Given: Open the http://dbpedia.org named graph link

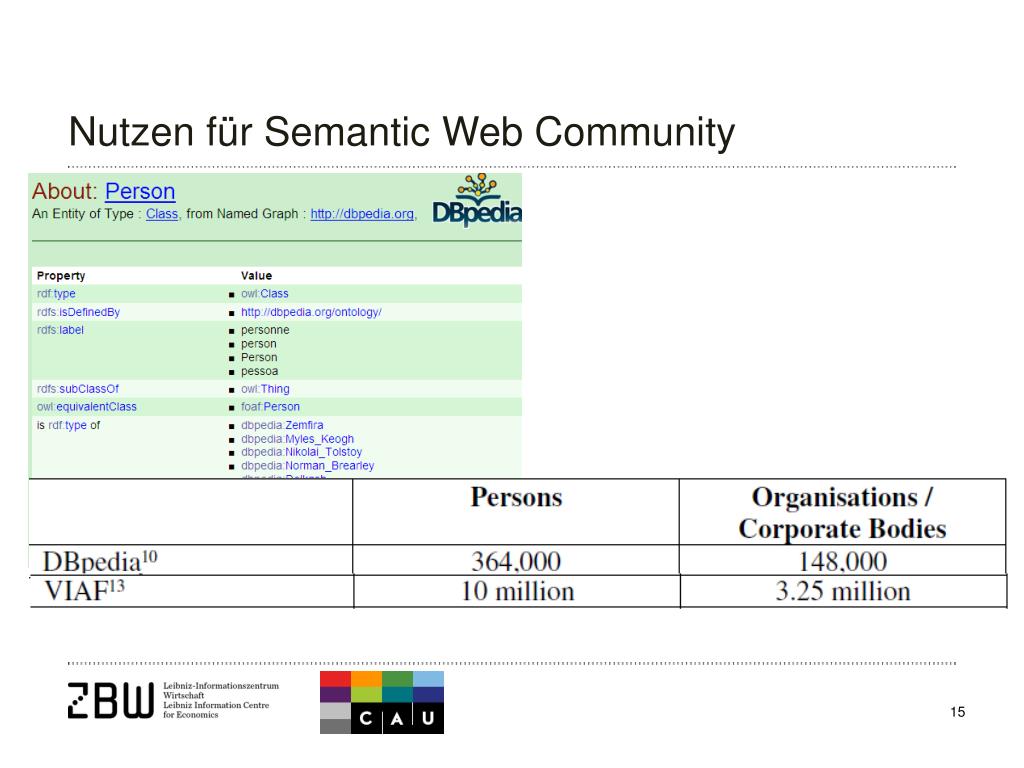Looking at the screenshot, I should 362,214.
